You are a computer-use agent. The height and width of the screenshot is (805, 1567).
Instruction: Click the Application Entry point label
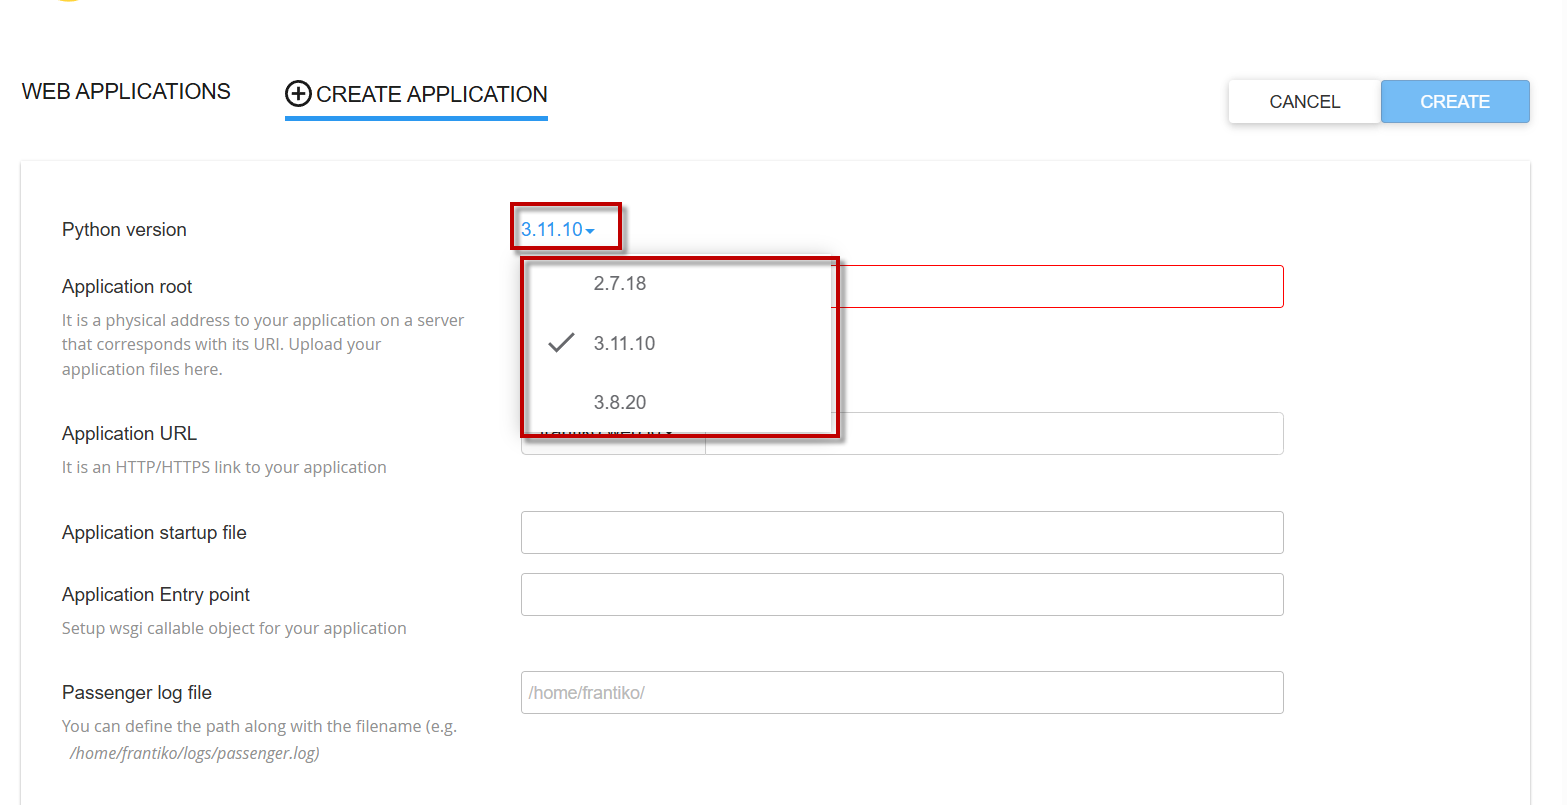click(x=156, y=595)
